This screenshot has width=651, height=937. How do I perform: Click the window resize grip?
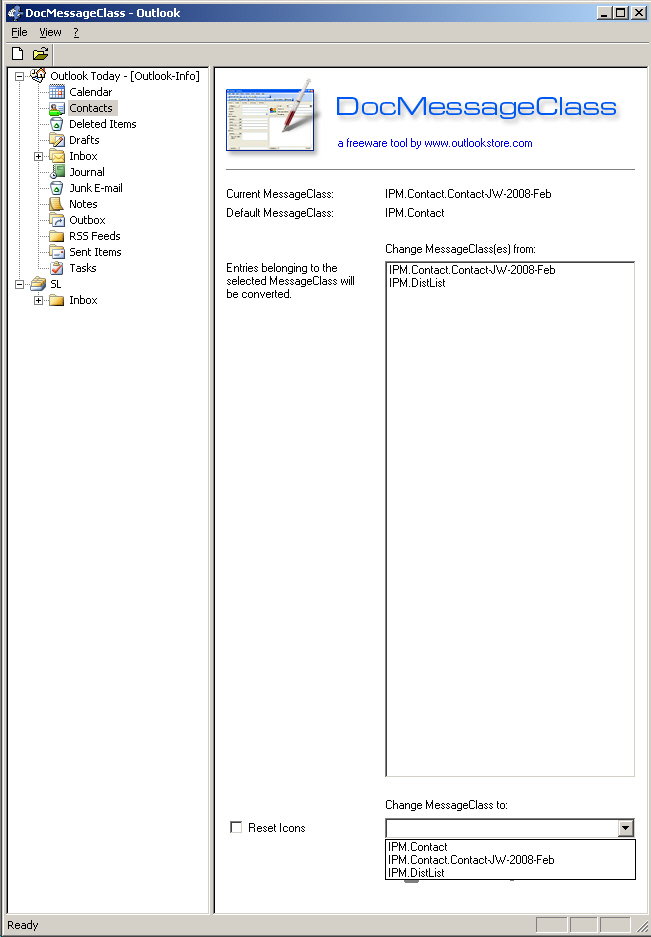(x=643, y=924)
